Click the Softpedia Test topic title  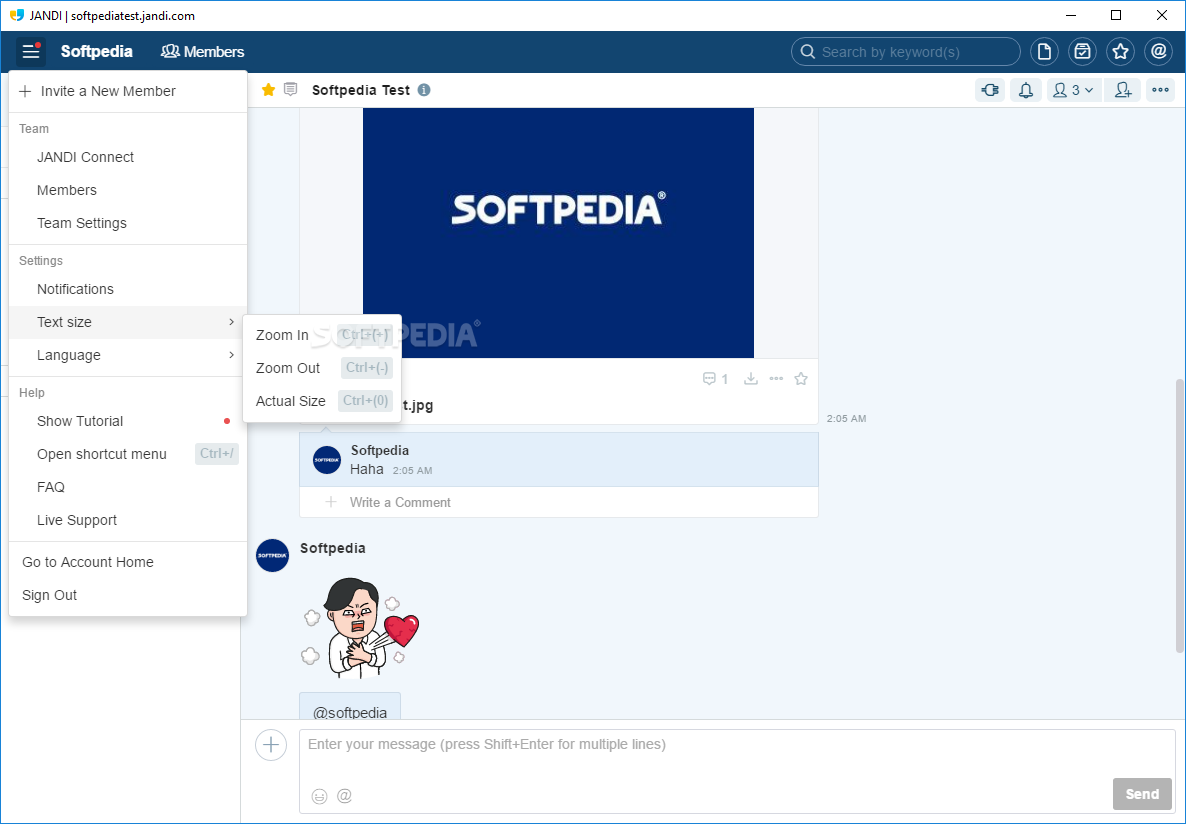point(361,90)
